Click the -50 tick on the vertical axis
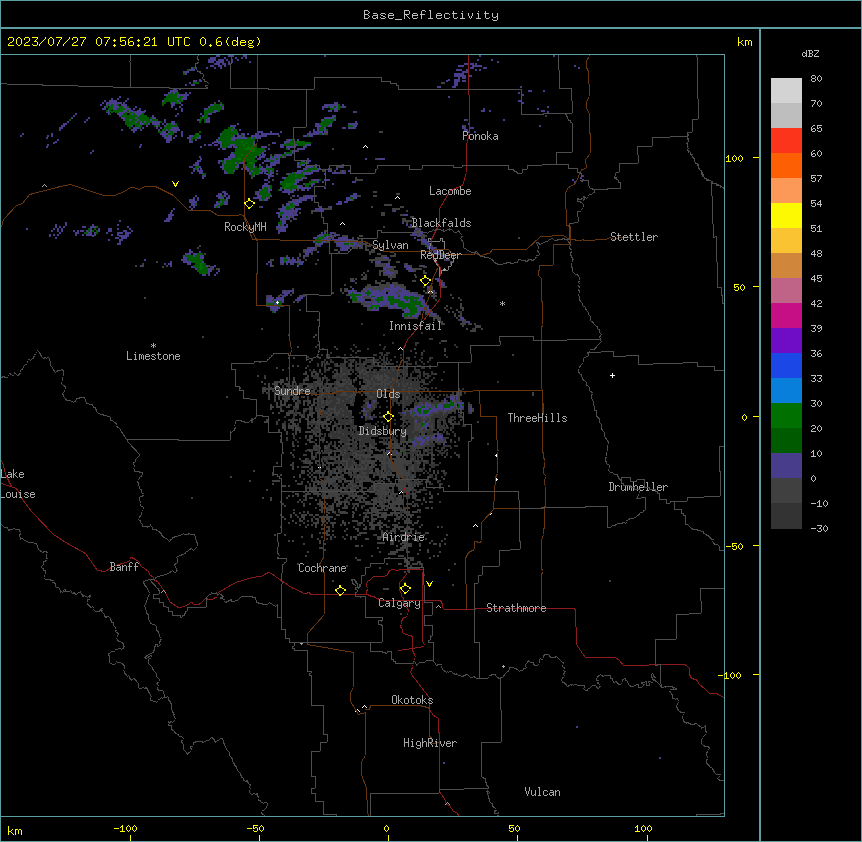Image resolution: width=862 pixels, height=842 pixels. click(x=734, y=546)
